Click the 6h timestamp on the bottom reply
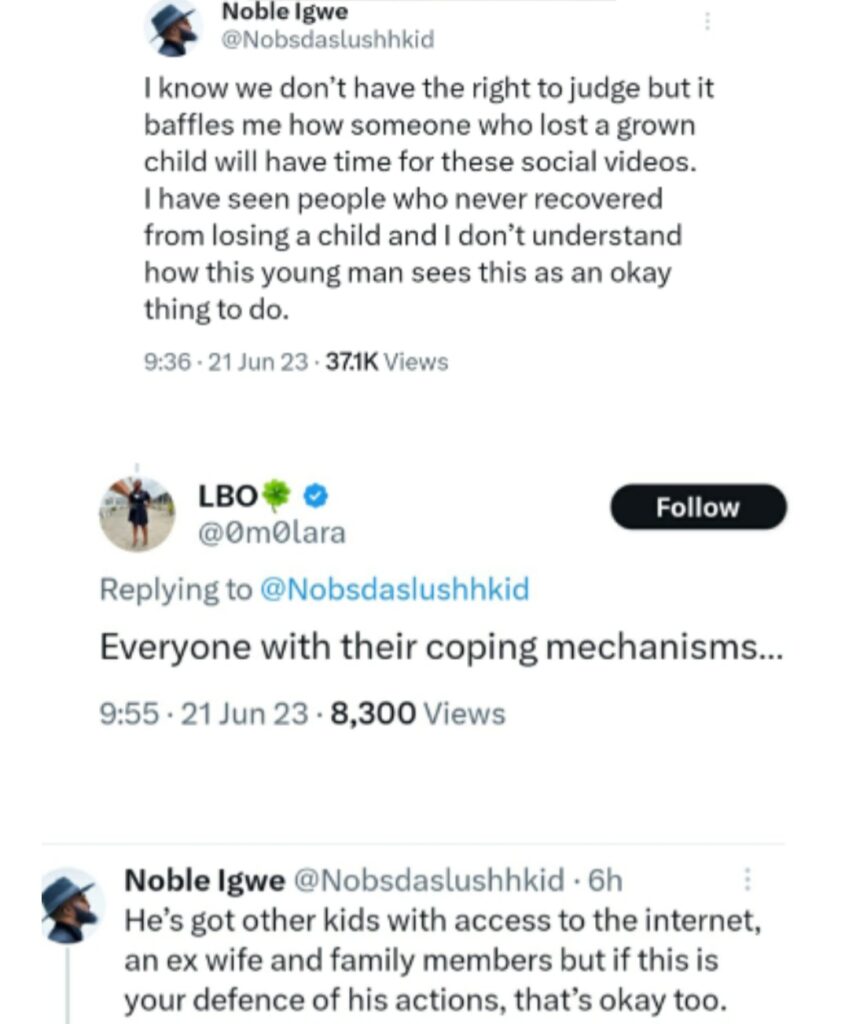This screenshot has height=1024, width=849. pos(605,880)
